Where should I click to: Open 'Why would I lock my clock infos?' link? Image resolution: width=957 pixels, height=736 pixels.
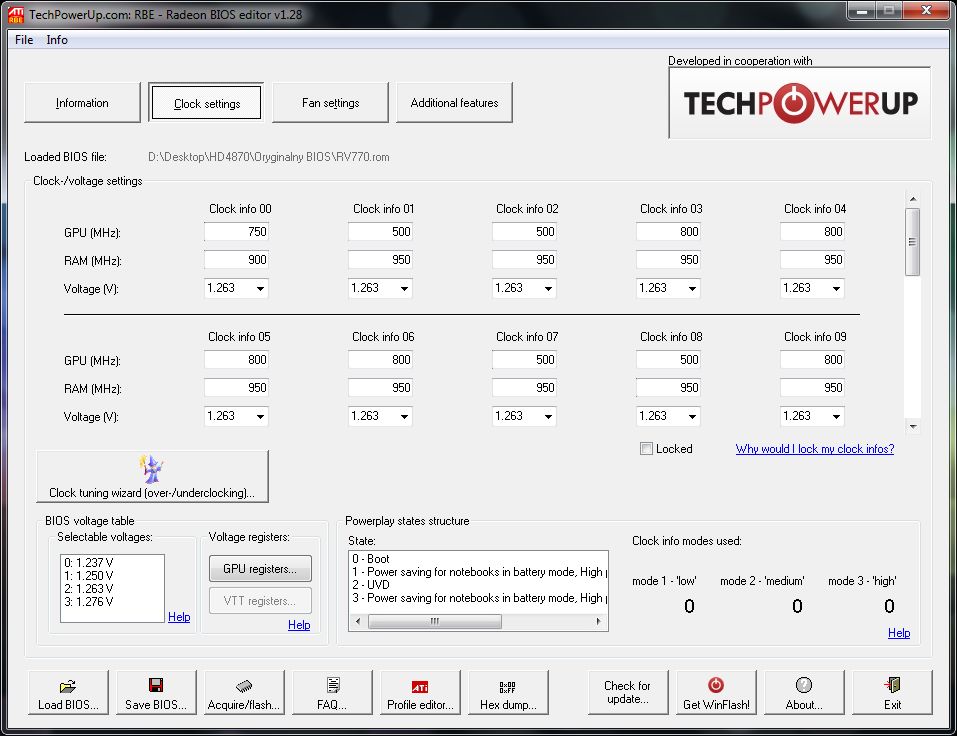pos(815,449)
